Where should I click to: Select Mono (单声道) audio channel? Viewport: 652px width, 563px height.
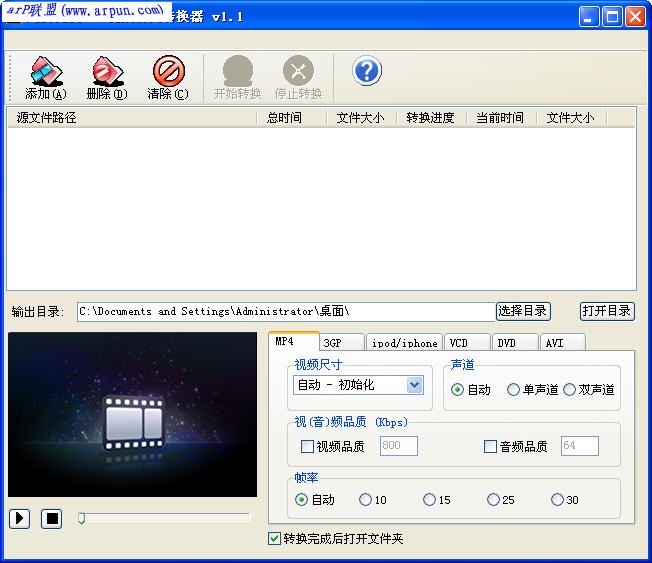coord(513,390)
